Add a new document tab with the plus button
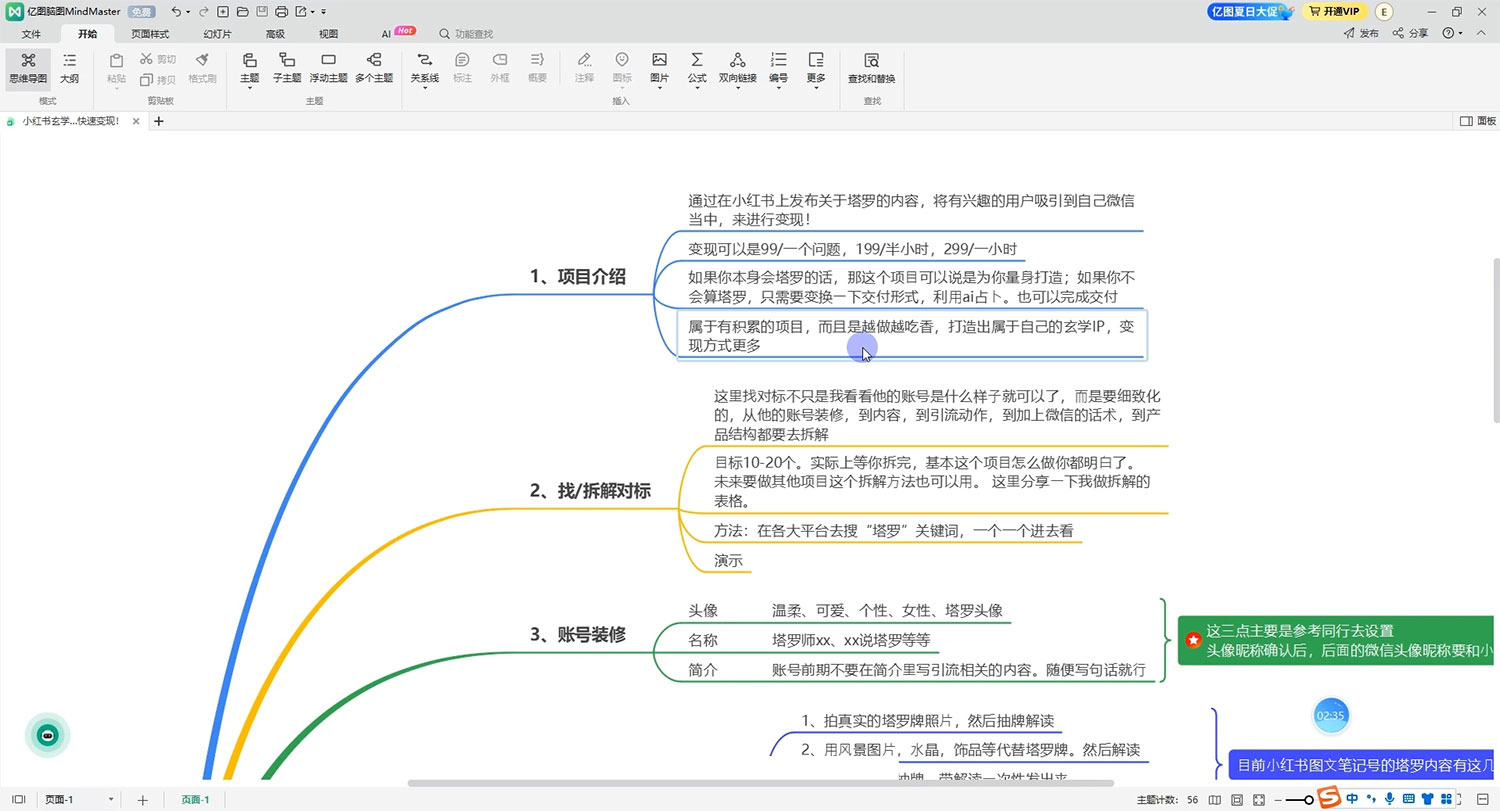 tap(159, 121)
